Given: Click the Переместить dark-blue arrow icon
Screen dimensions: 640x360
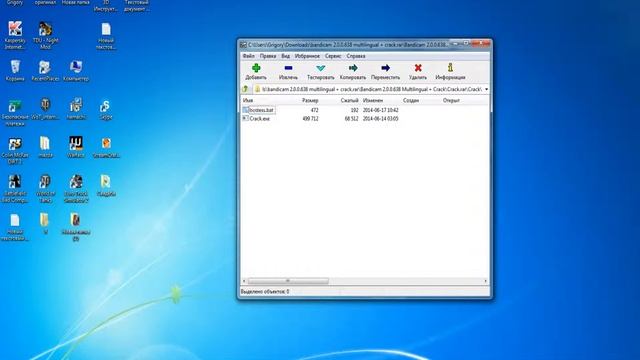Looking at the screenshot, I should pyautogui.click(x=385, y=68).
